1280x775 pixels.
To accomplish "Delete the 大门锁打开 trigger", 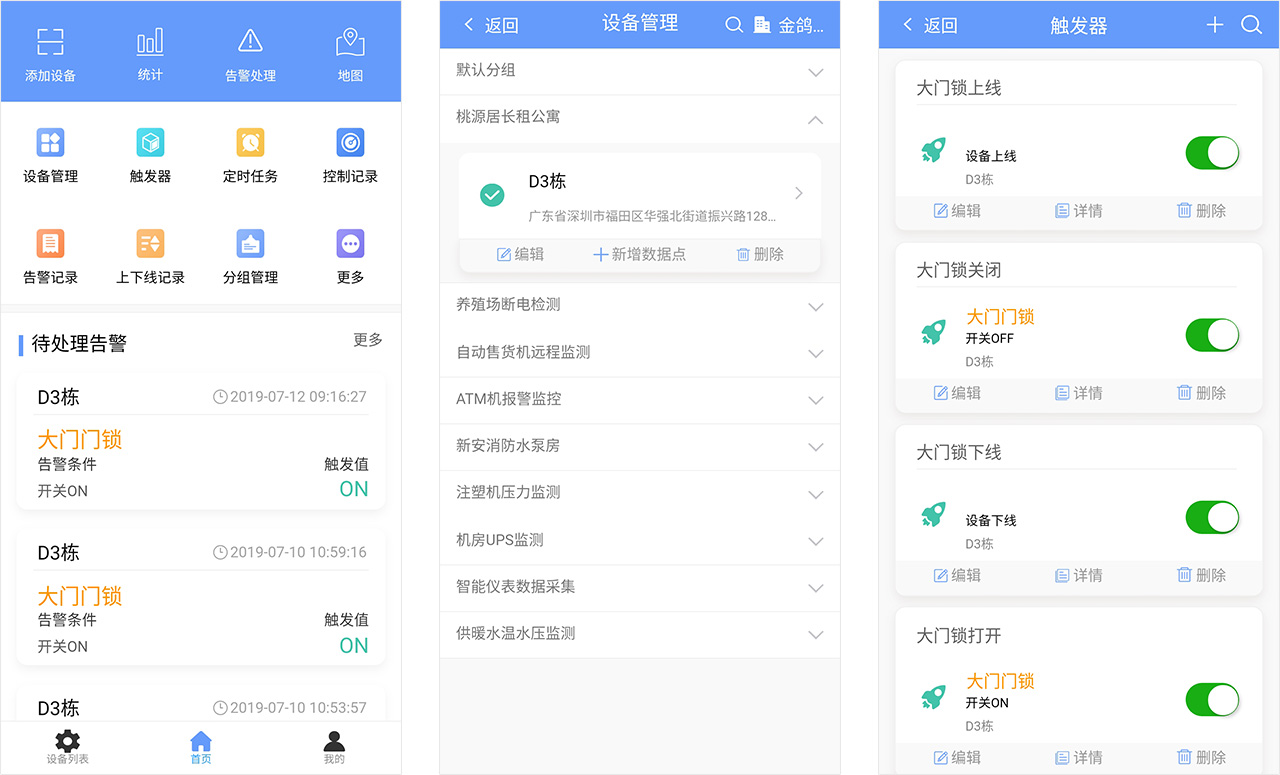I will tap(1202, 757).
